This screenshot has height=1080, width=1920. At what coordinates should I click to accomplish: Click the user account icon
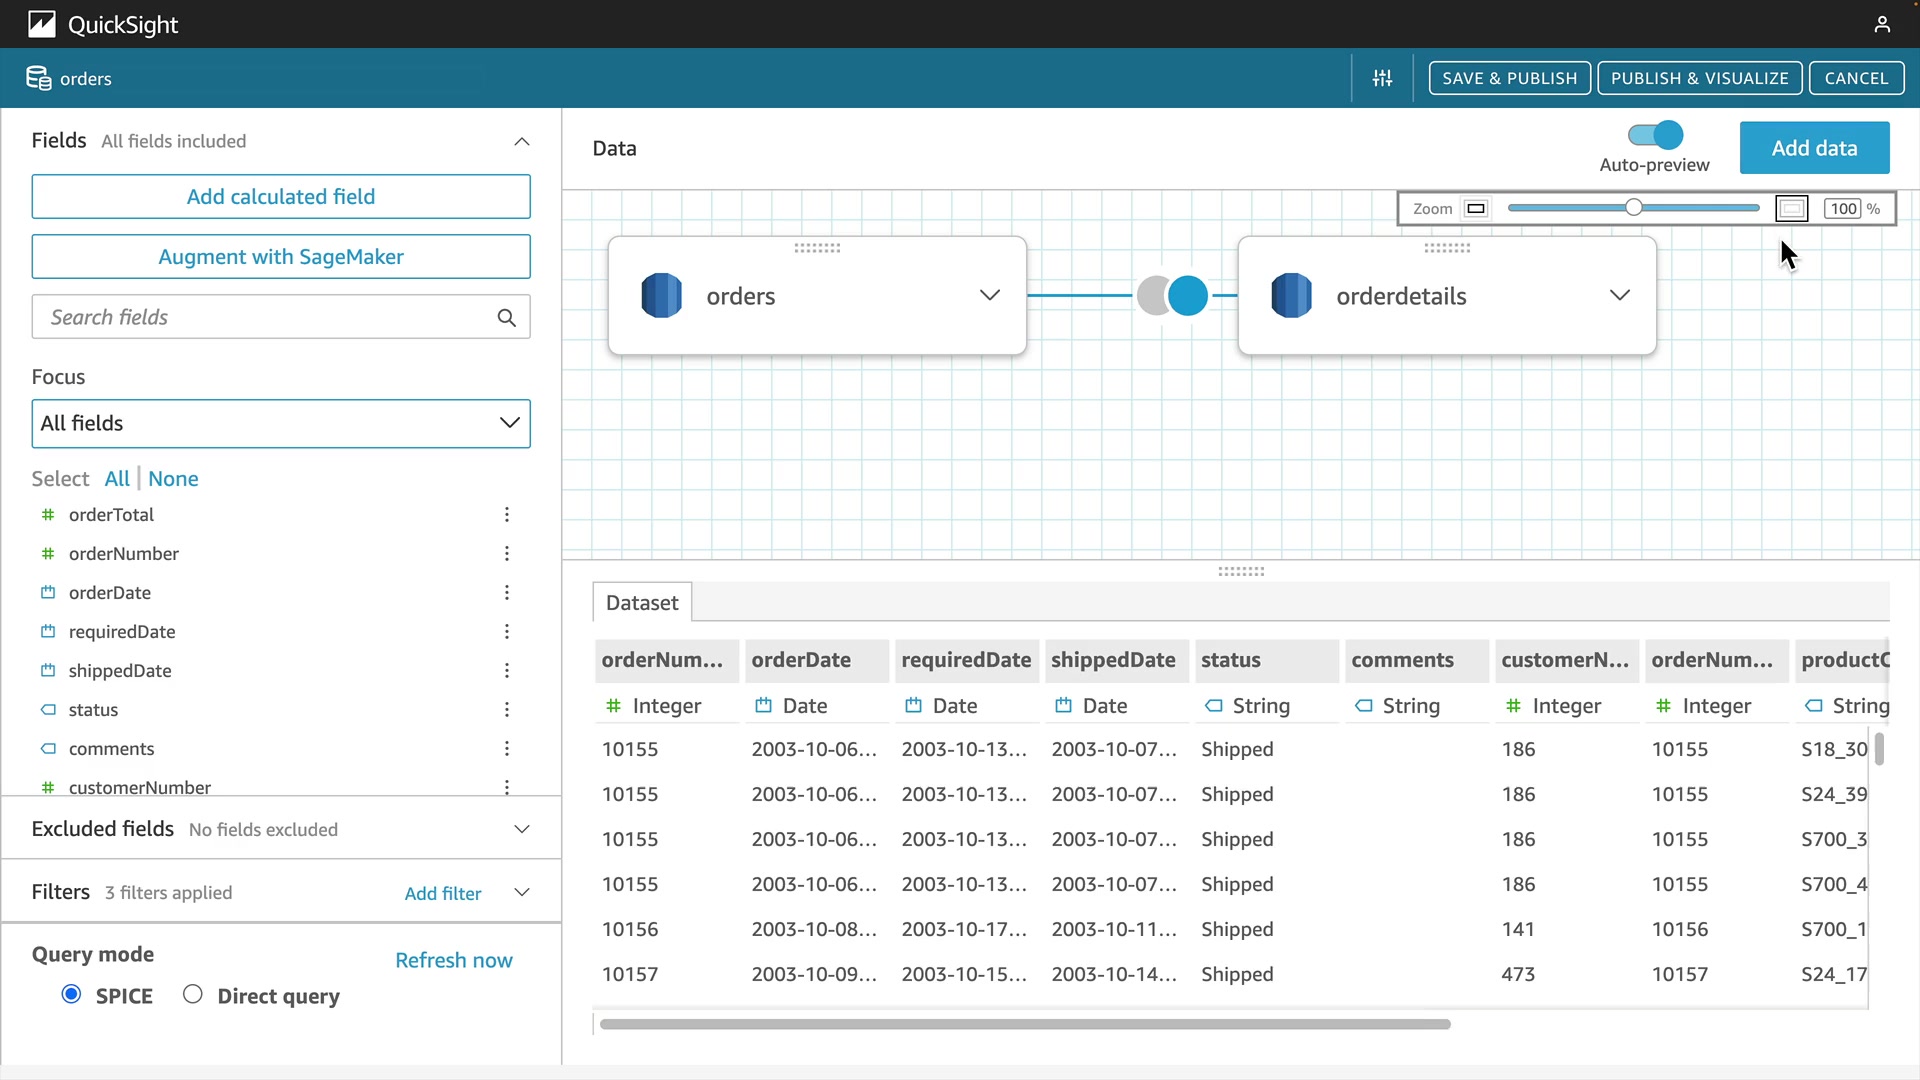pyautogui.click(x=1882, y=24)
